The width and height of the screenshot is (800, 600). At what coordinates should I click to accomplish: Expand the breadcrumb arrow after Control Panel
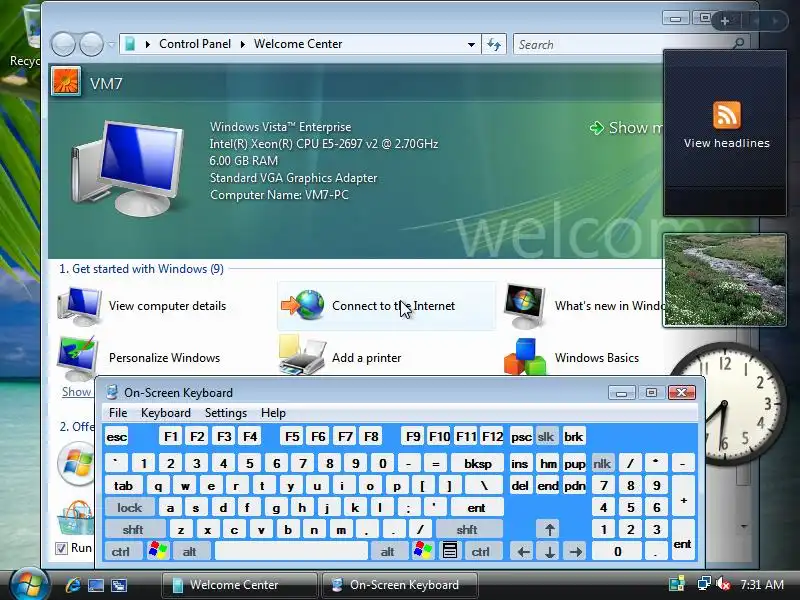243,44
